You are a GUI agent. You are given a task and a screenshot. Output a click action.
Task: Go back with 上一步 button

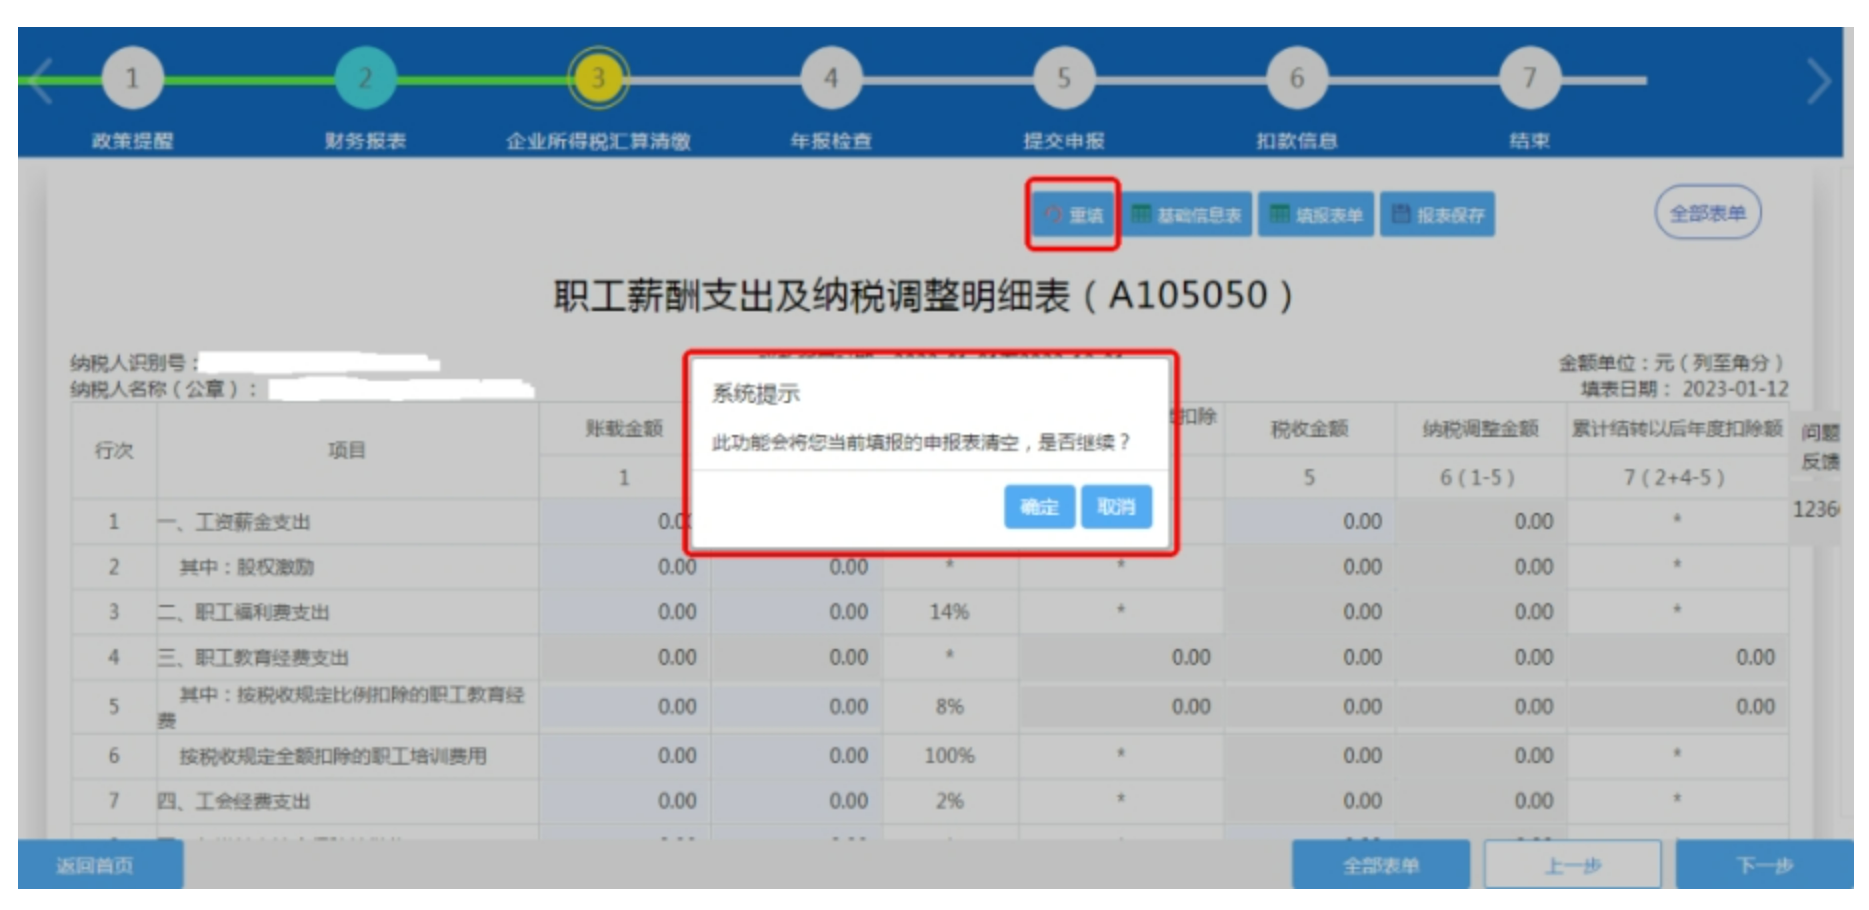pyautogui.click(x=1573, y=865)
